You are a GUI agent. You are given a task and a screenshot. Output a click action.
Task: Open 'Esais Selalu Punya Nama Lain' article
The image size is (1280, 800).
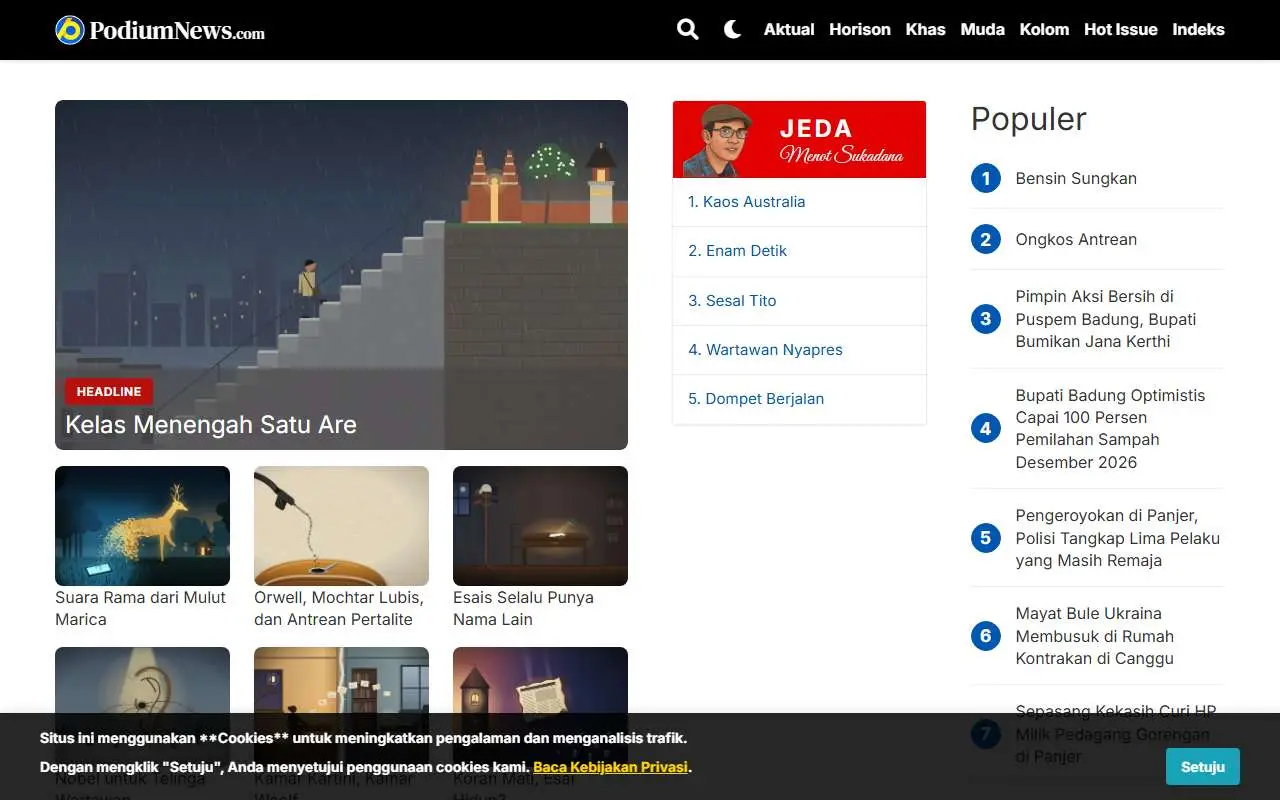point(523,608)
